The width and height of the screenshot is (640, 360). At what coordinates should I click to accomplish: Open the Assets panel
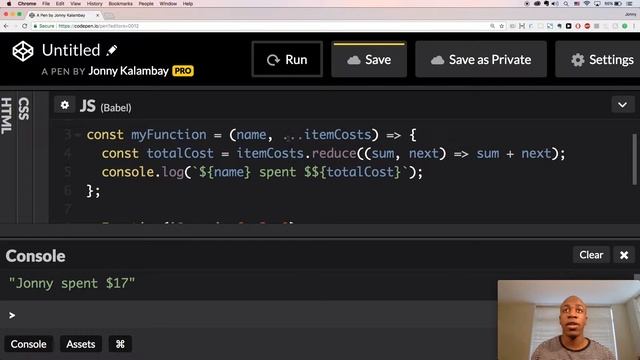click(80, 344)
